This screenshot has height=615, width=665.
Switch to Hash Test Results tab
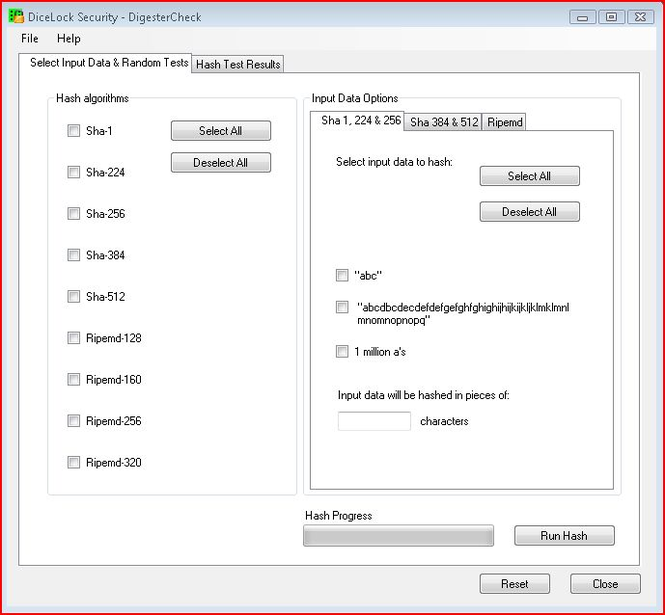(238, 64)
